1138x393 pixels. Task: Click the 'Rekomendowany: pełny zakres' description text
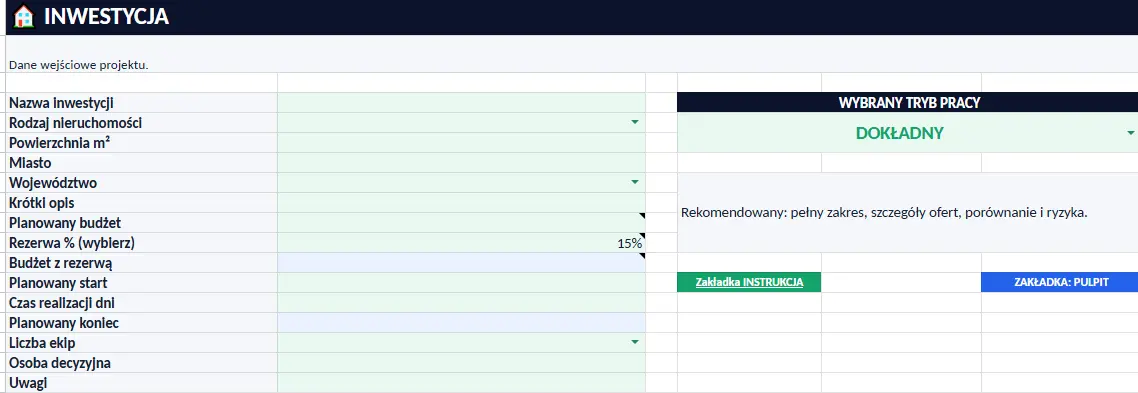pyautogui.click(x=884, y=213)
